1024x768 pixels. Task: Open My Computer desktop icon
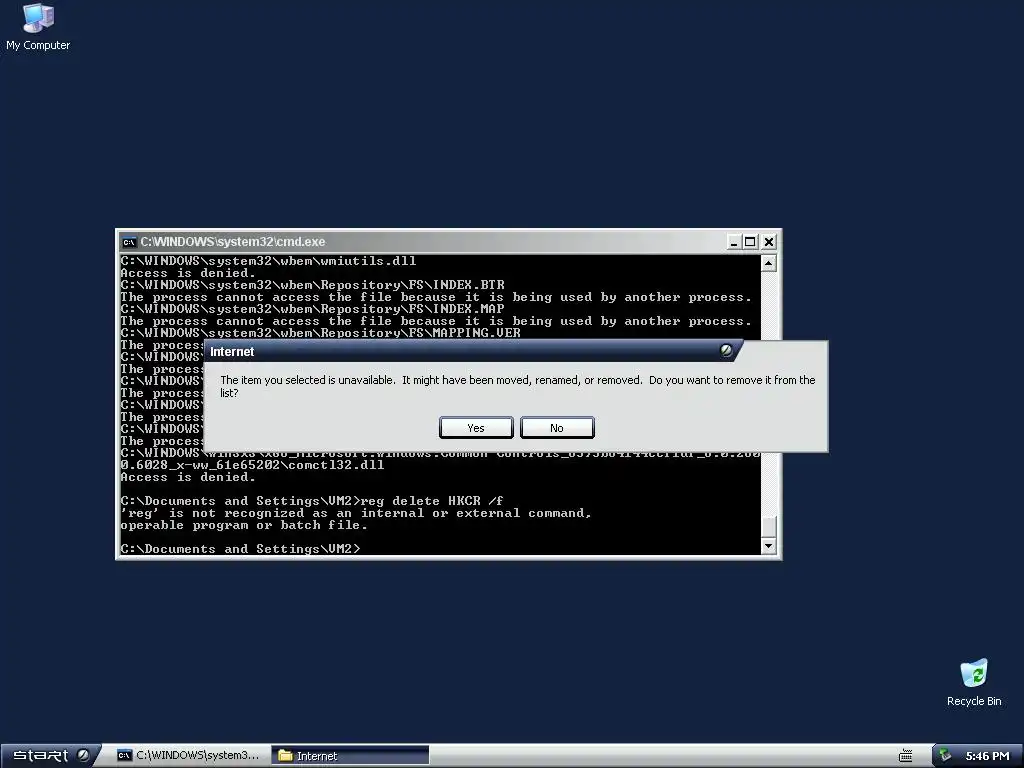tap(38, 27)
